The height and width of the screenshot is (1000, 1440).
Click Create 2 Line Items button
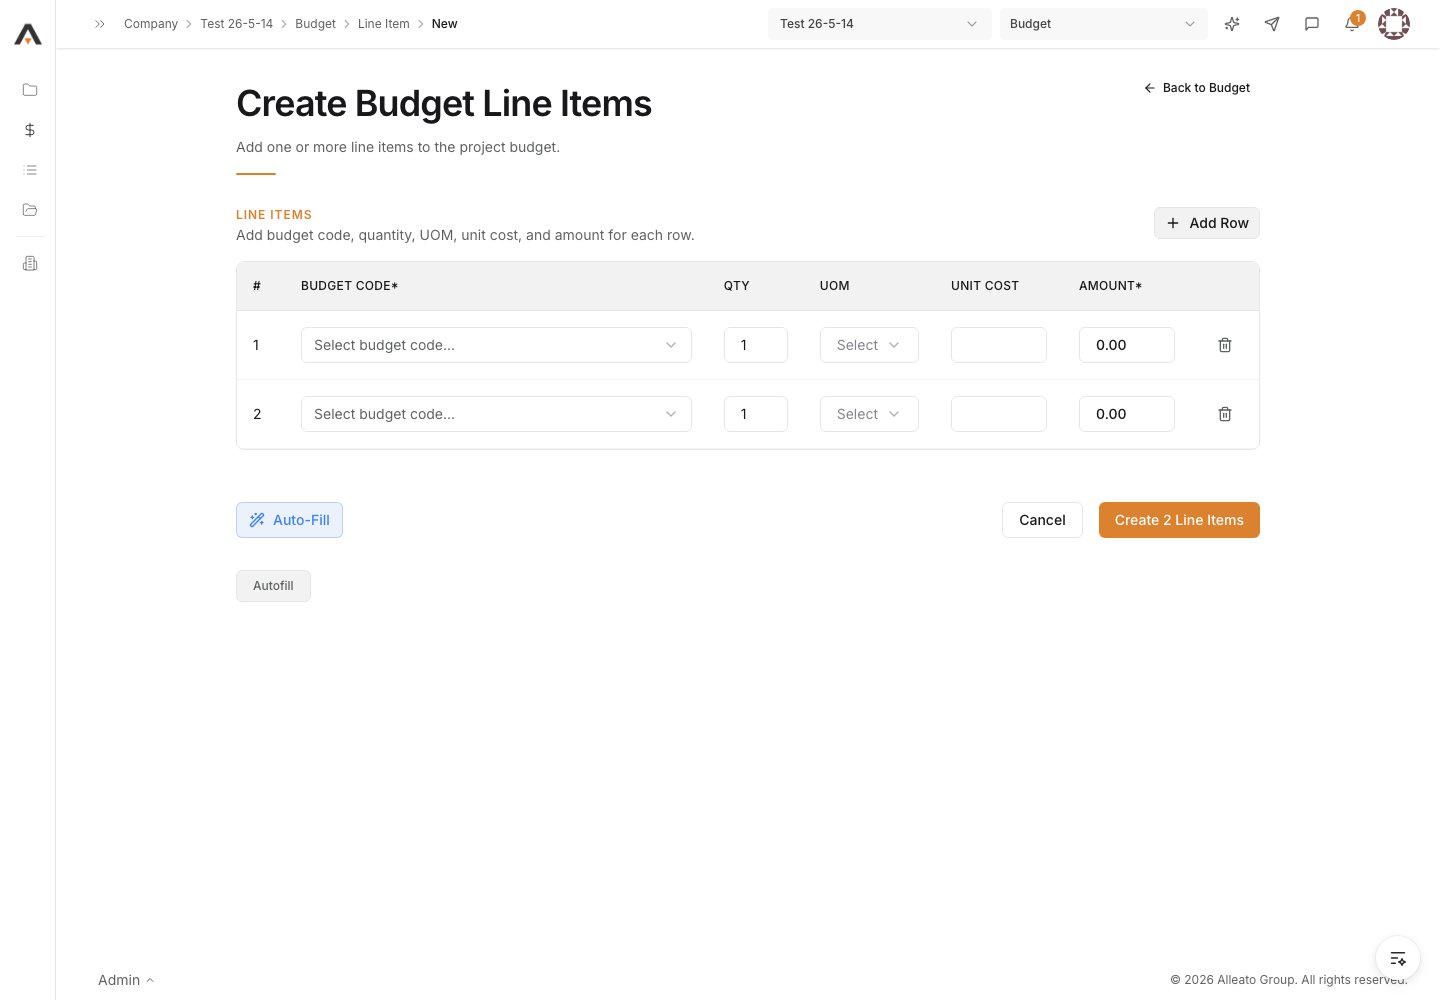(x=1179, y=520)
